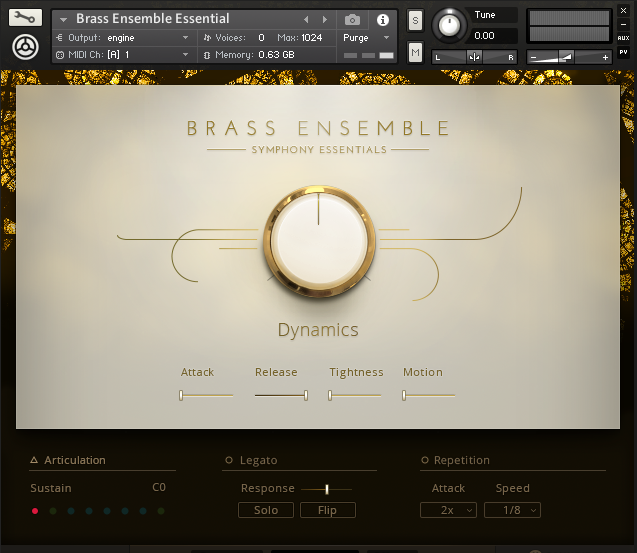
Task: Open the MIDI Ch dropdown
Action: pyautogui.click(x=185, y=54)
